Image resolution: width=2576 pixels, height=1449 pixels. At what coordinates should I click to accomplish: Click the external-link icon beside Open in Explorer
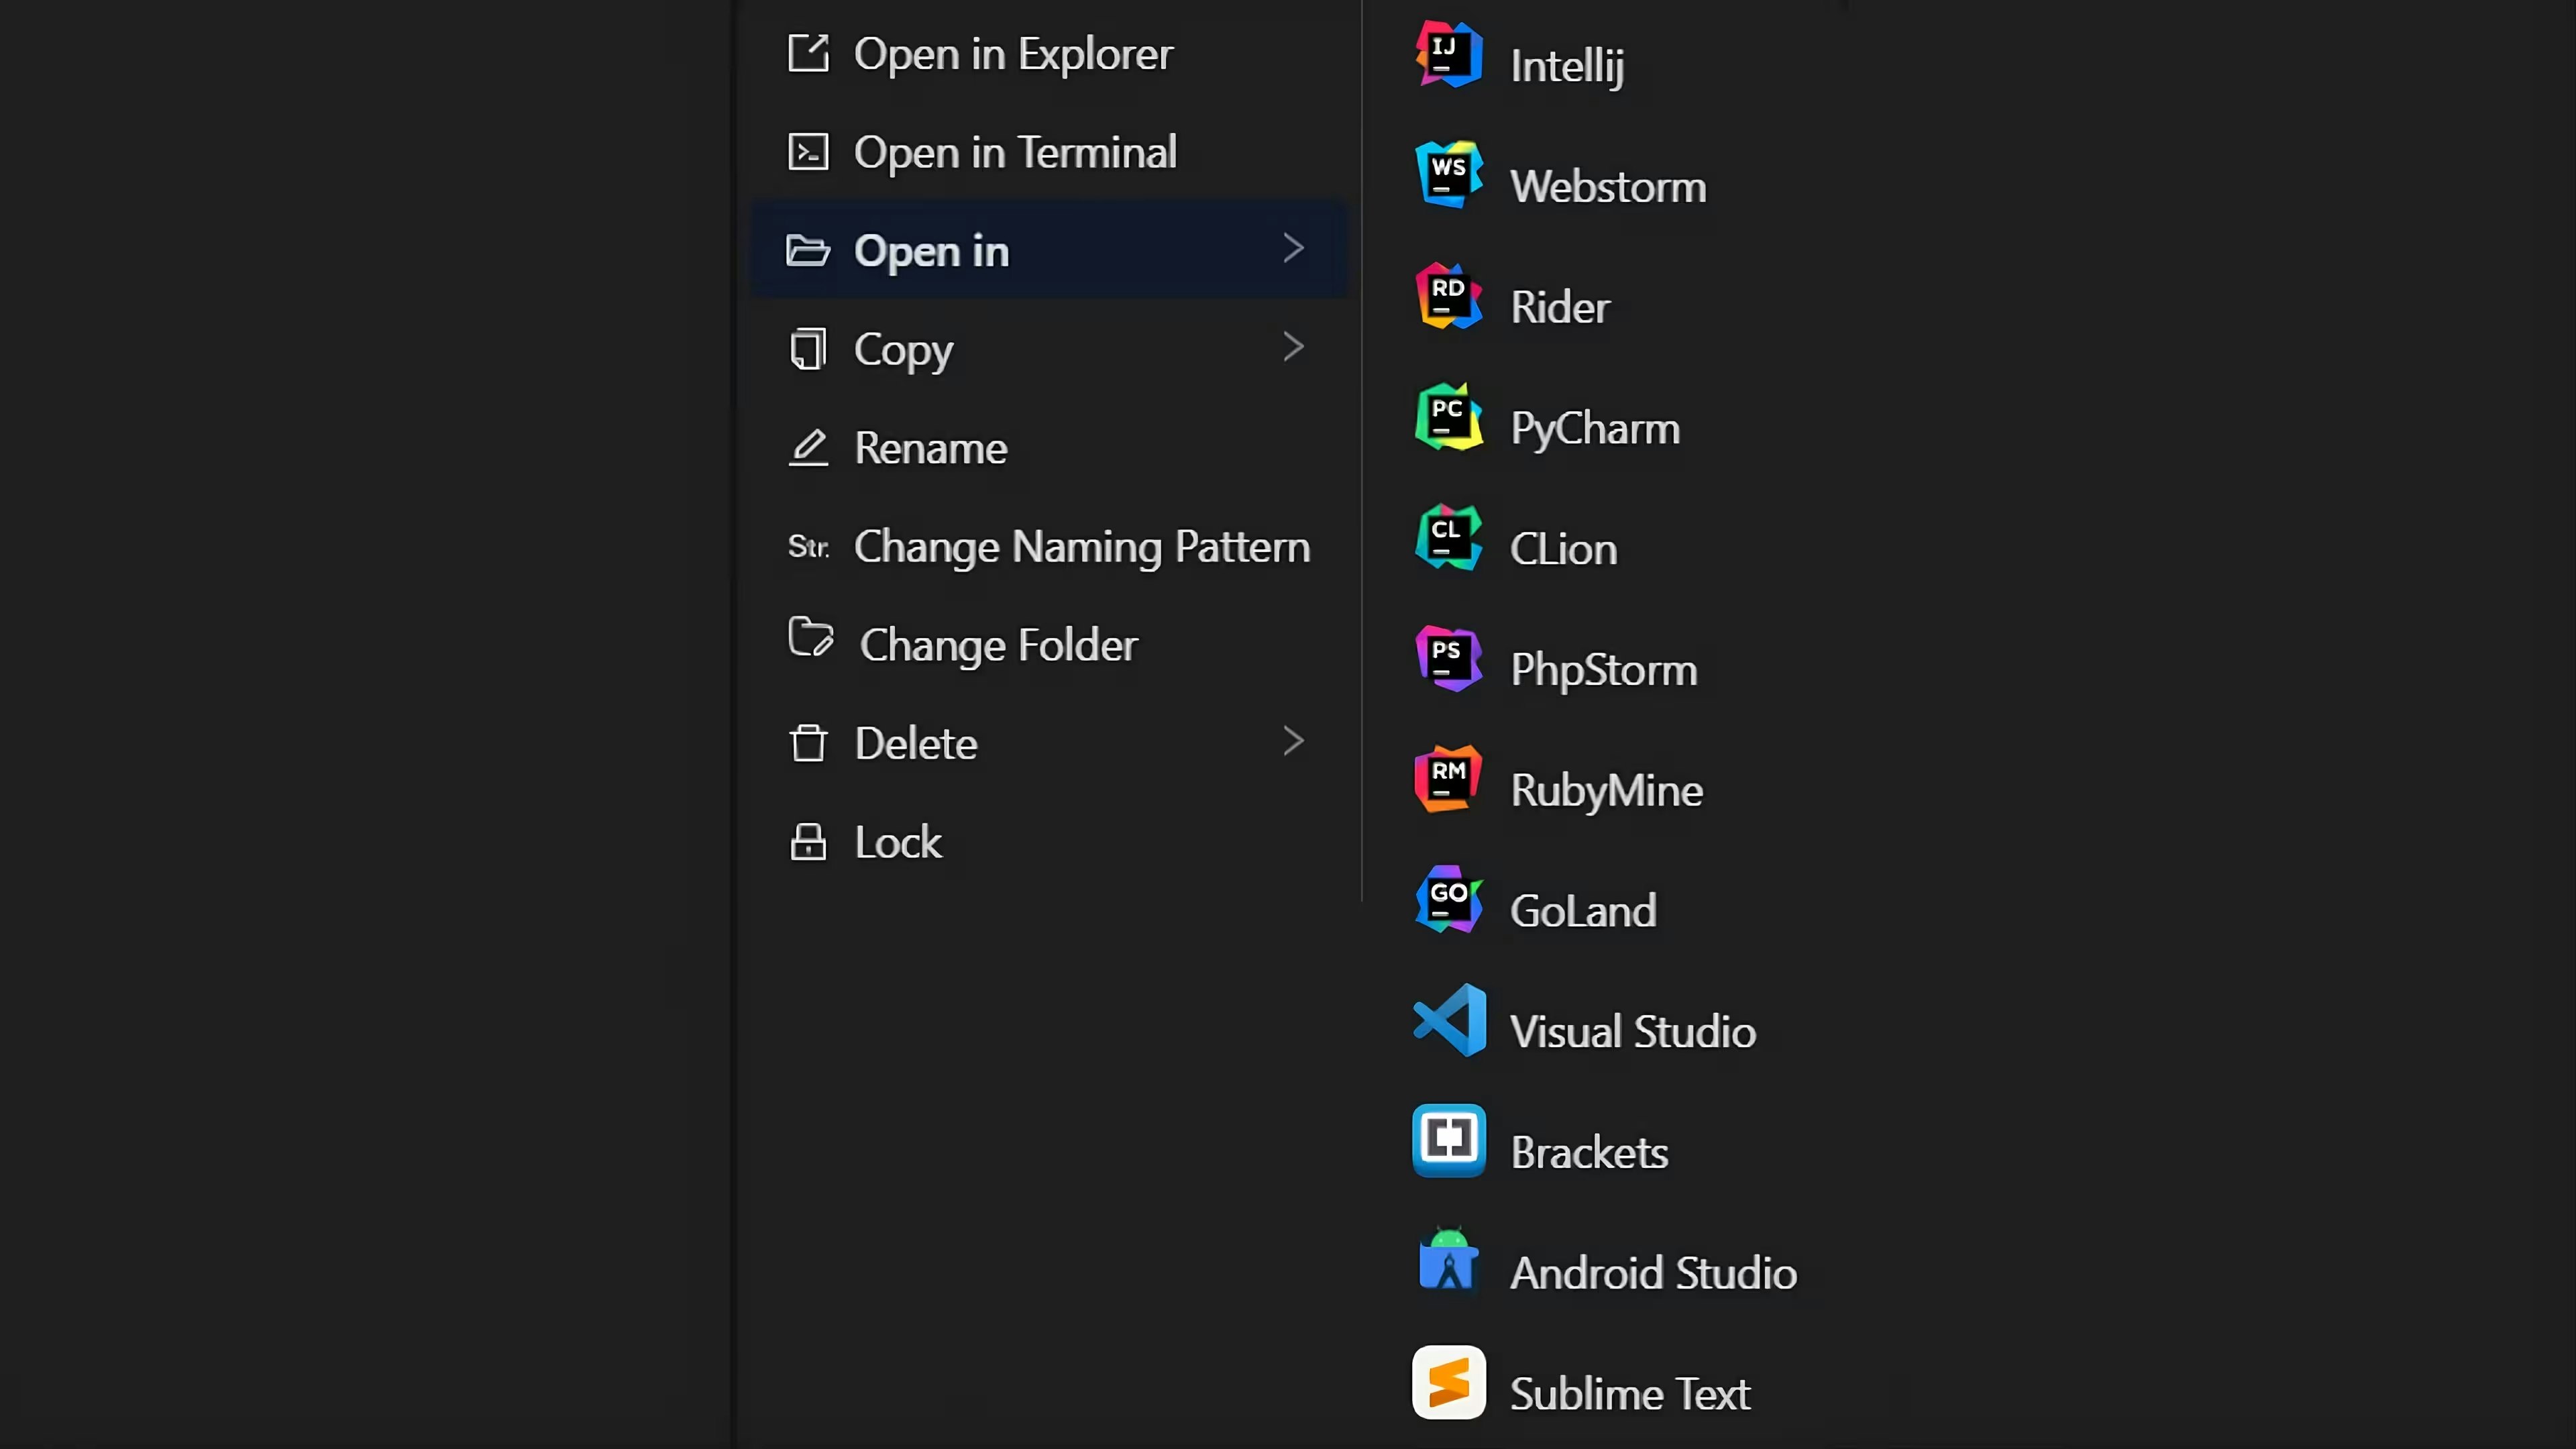[808, 53]
